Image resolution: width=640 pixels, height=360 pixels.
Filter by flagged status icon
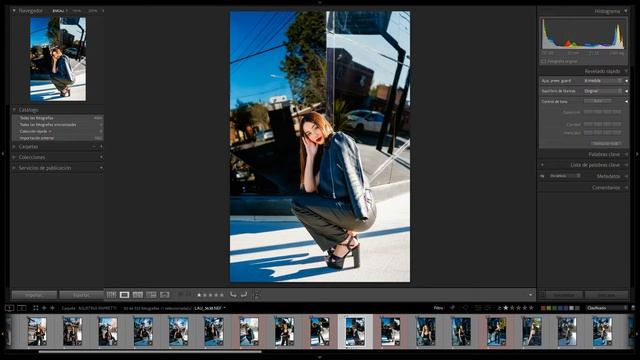[x=452, y=308]
